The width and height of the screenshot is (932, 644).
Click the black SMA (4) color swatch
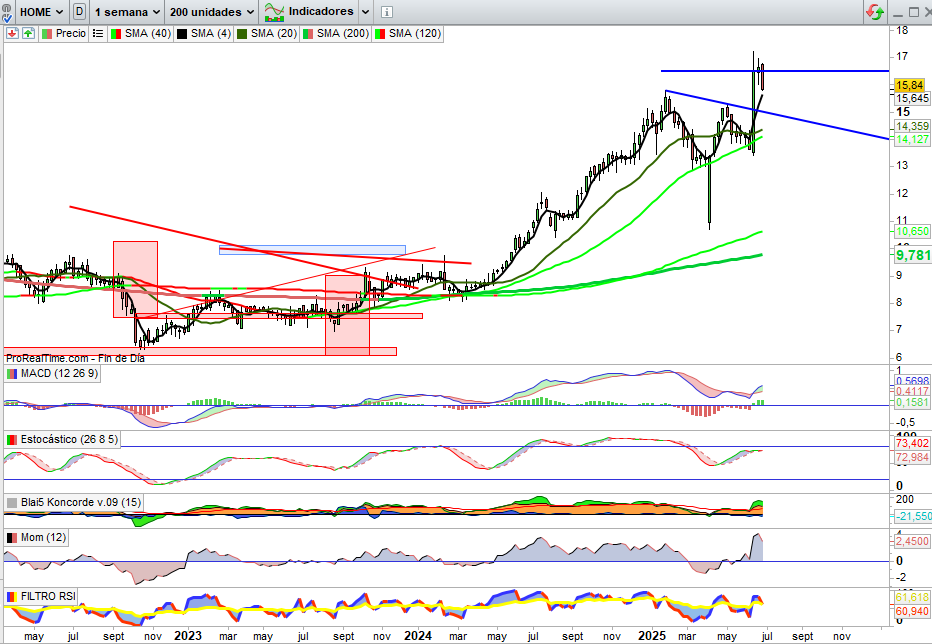(181, 34)
